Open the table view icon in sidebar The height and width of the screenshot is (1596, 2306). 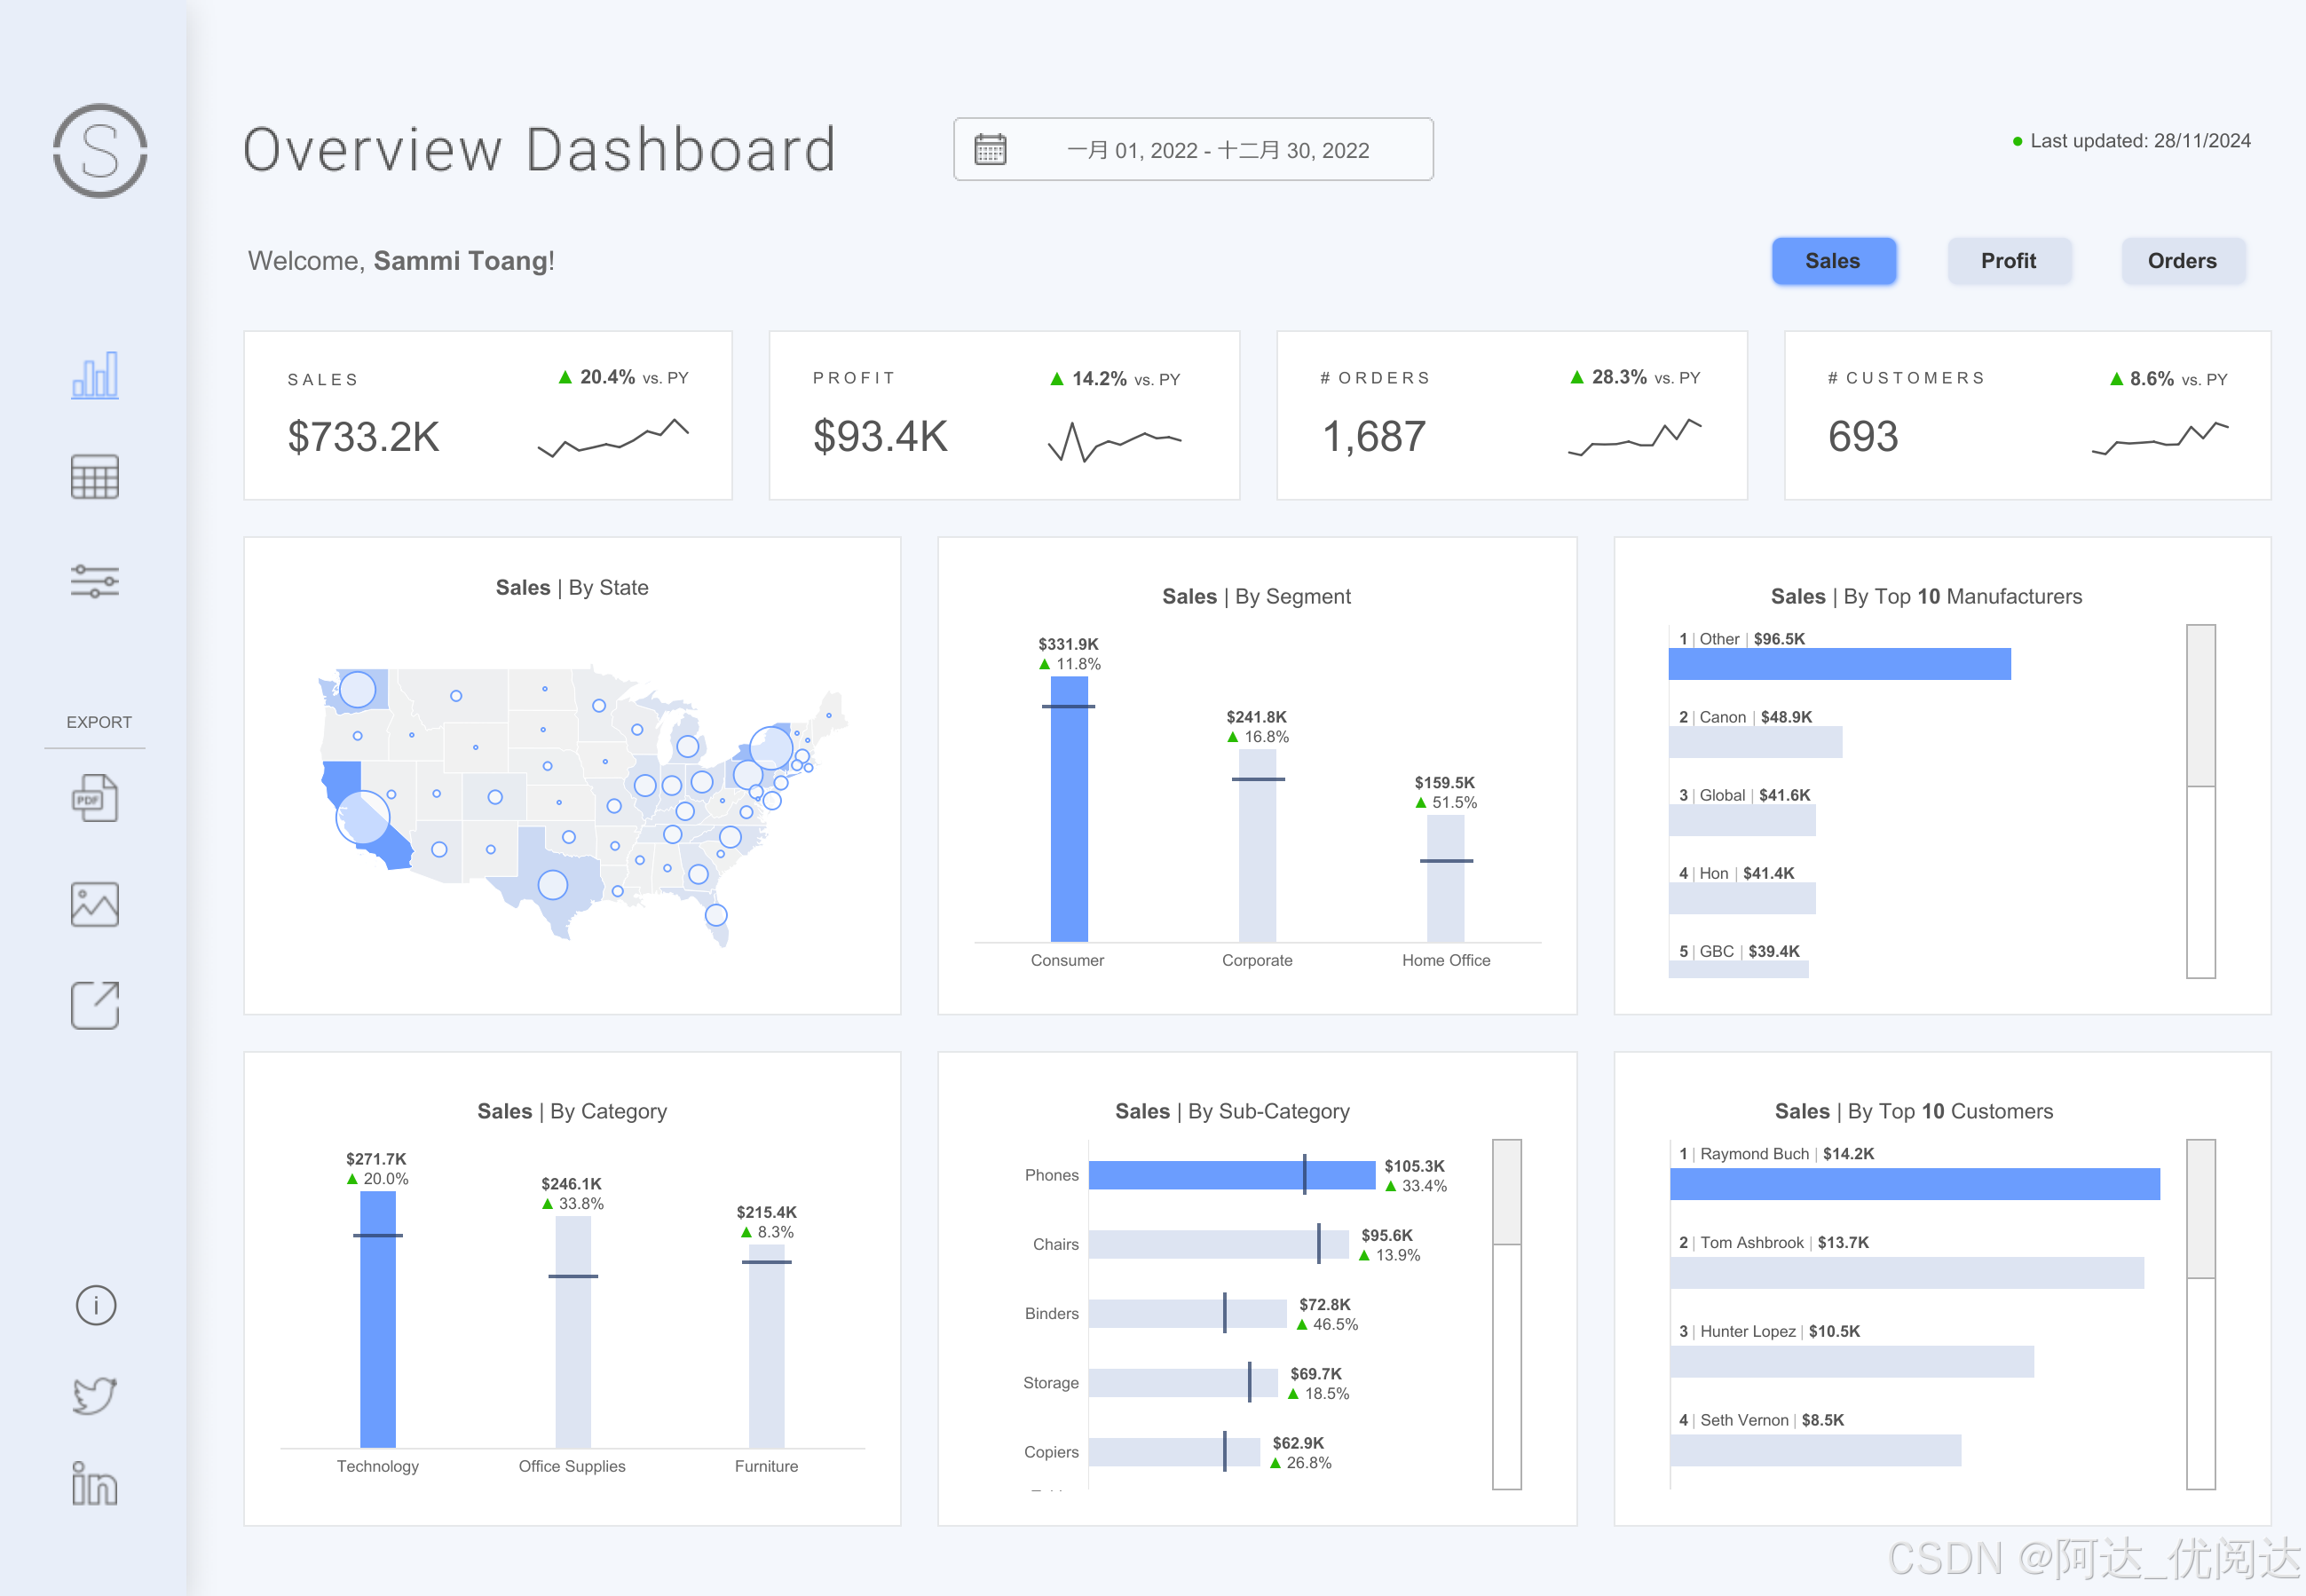(x=95, y=477)
